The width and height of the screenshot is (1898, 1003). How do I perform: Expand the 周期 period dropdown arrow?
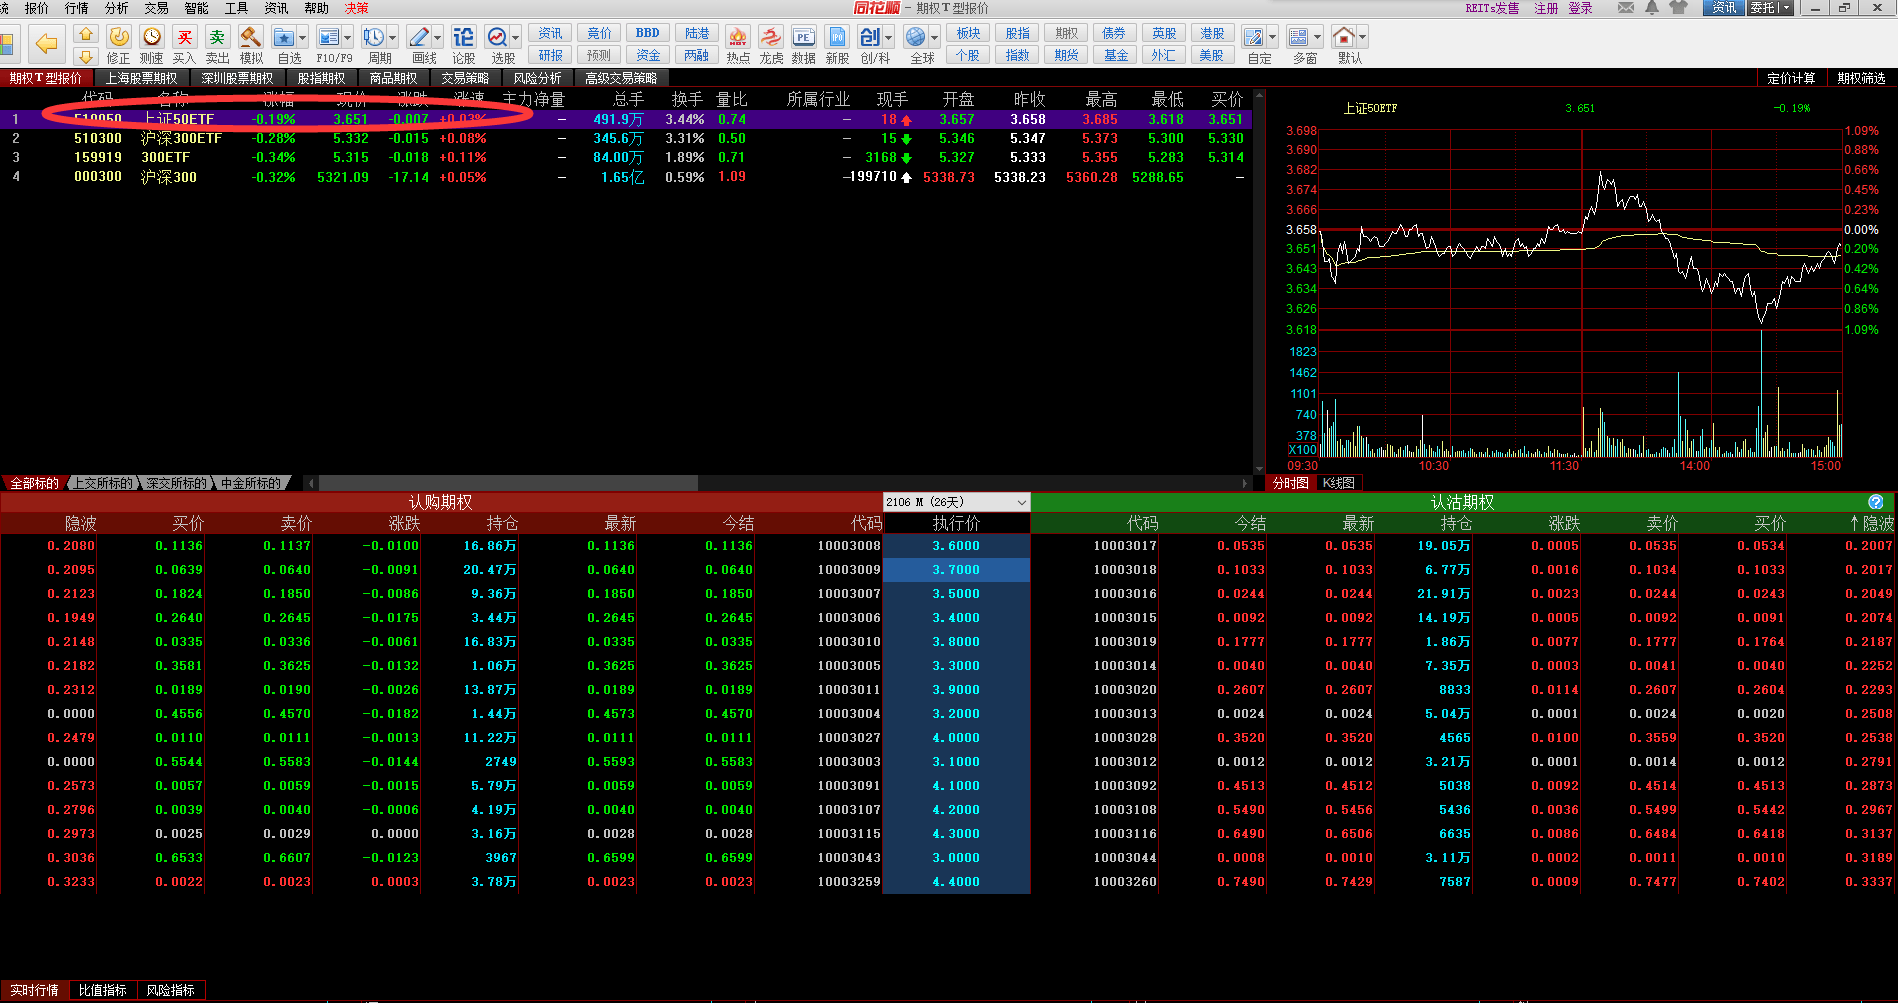(x=392, y=38)
